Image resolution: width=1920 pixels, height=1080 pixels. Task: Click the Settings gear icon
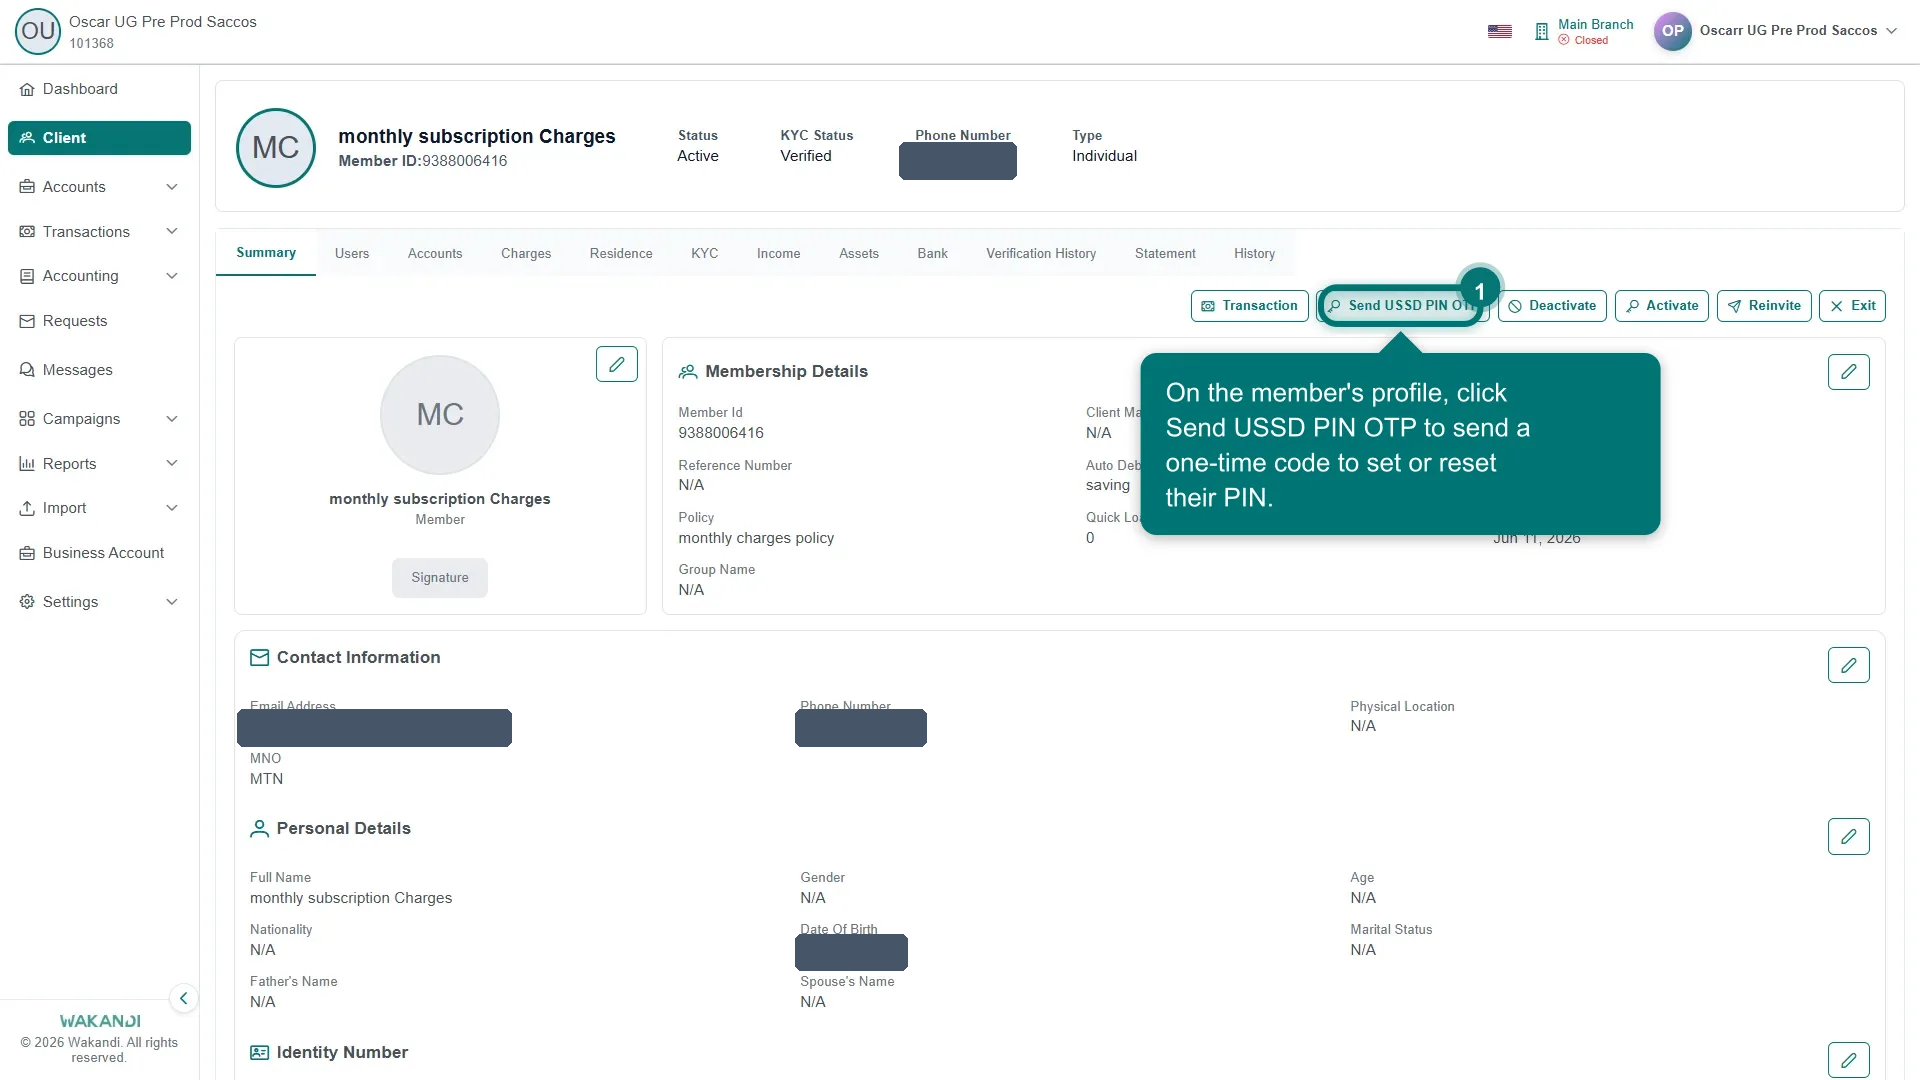click(27, 602)
